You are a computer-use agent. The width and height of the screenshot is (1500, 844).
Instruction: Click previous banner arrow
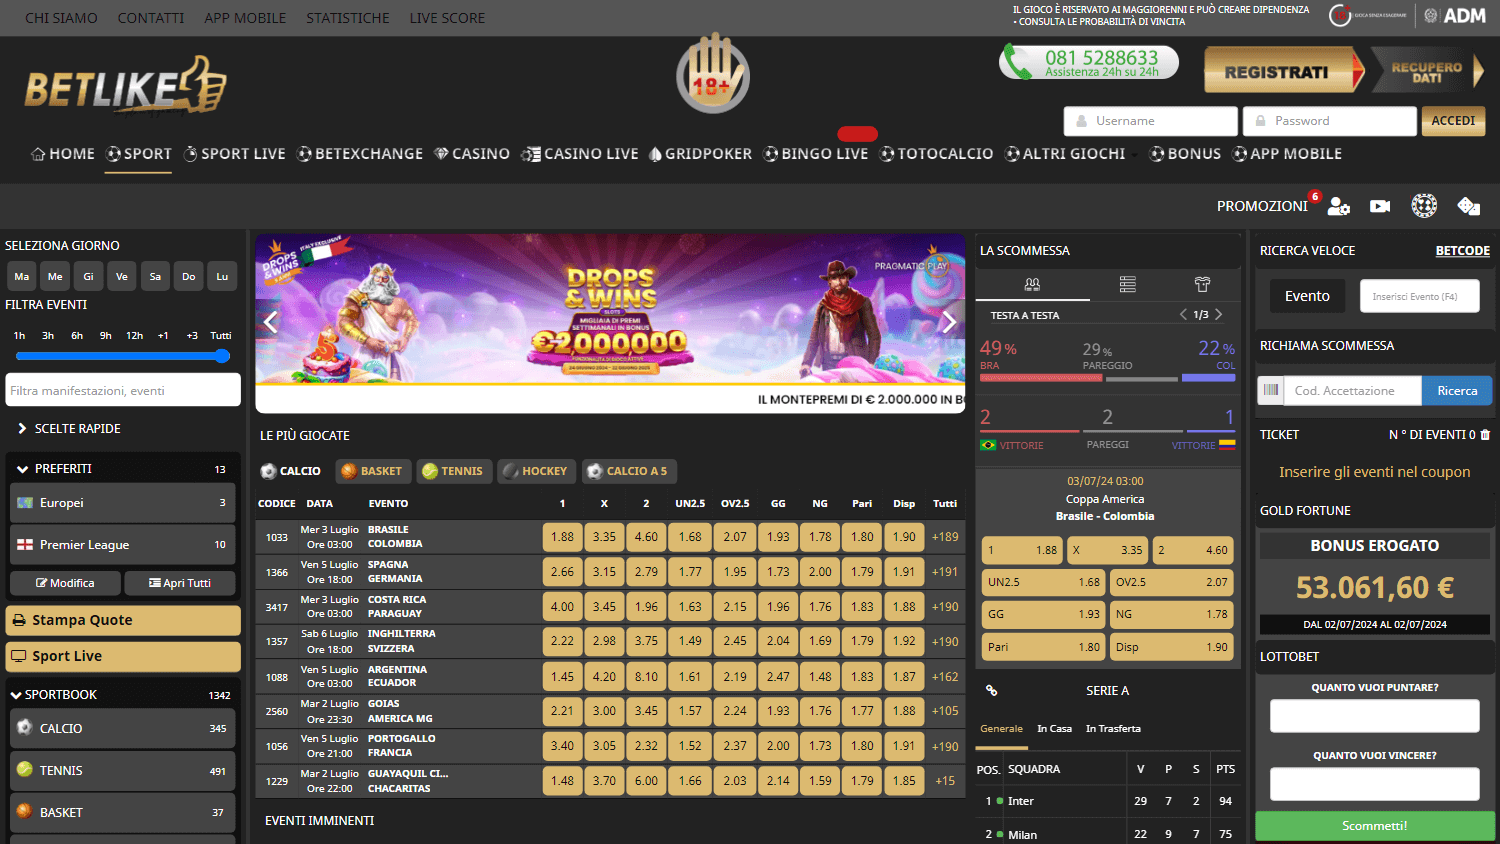click(270, 321)
